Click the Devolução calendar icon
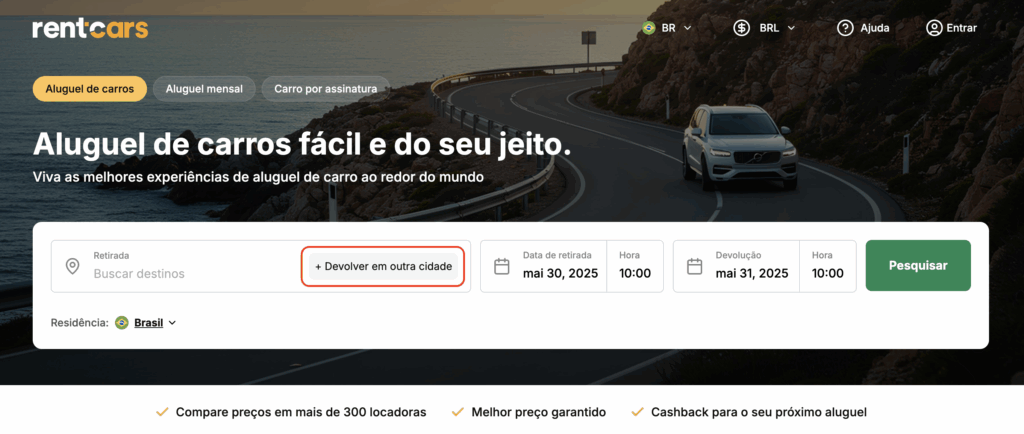This screenshot has height=434, width=1024. click(x=695, y=266)
